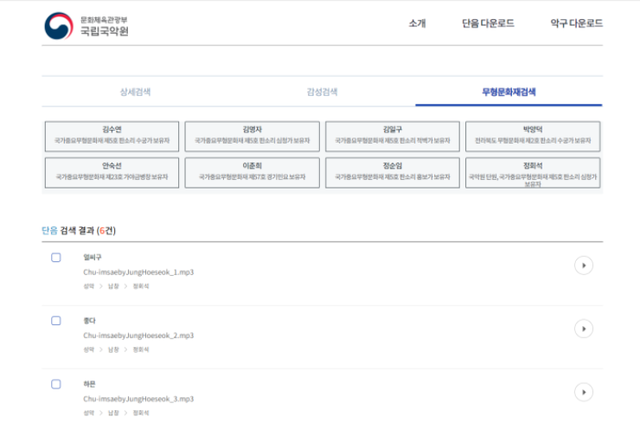
Task: Choose performer 박양덕
Action: [533, 136]
